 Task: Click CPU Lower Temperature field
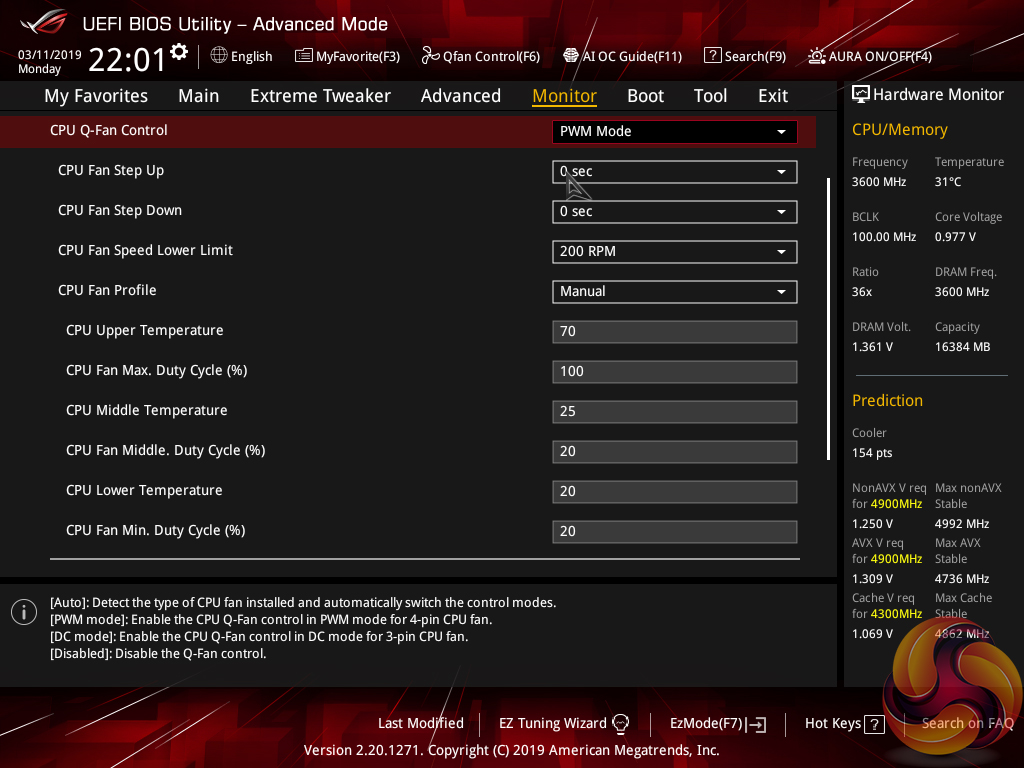pos(675,491)
